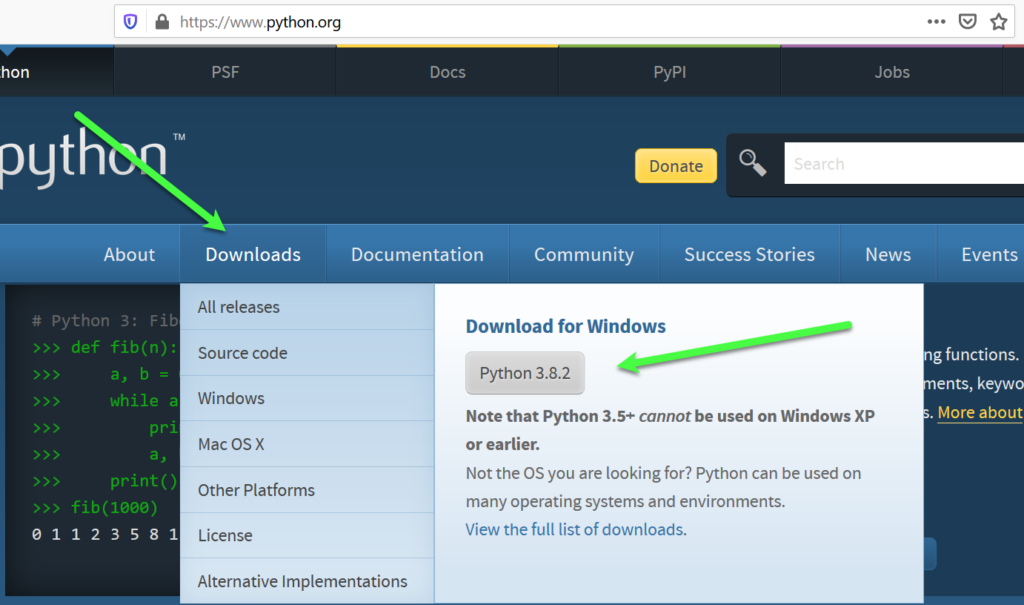Image resolution: width=1024 pixels, height=605 pixels.
Task: Click the tracking protection shield icon
Action: tap(131, 22)
